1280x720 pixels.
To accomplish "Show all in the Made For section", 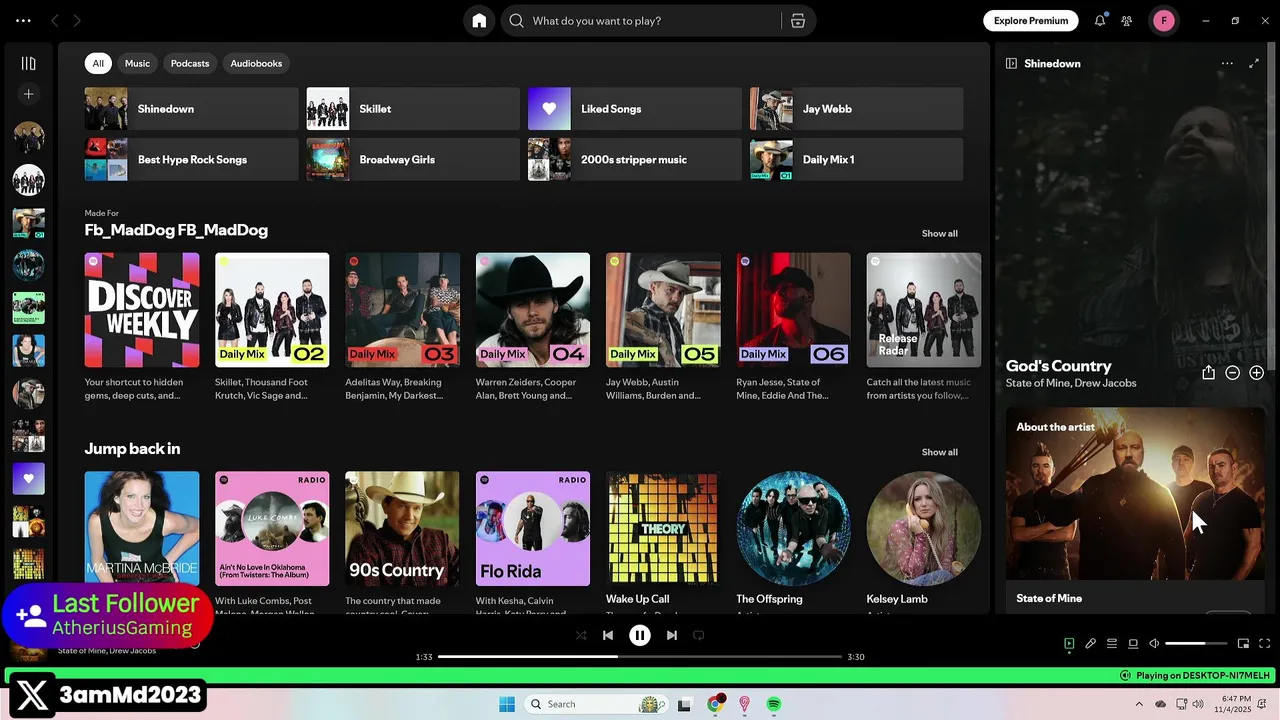I will [x=939, y=233].
